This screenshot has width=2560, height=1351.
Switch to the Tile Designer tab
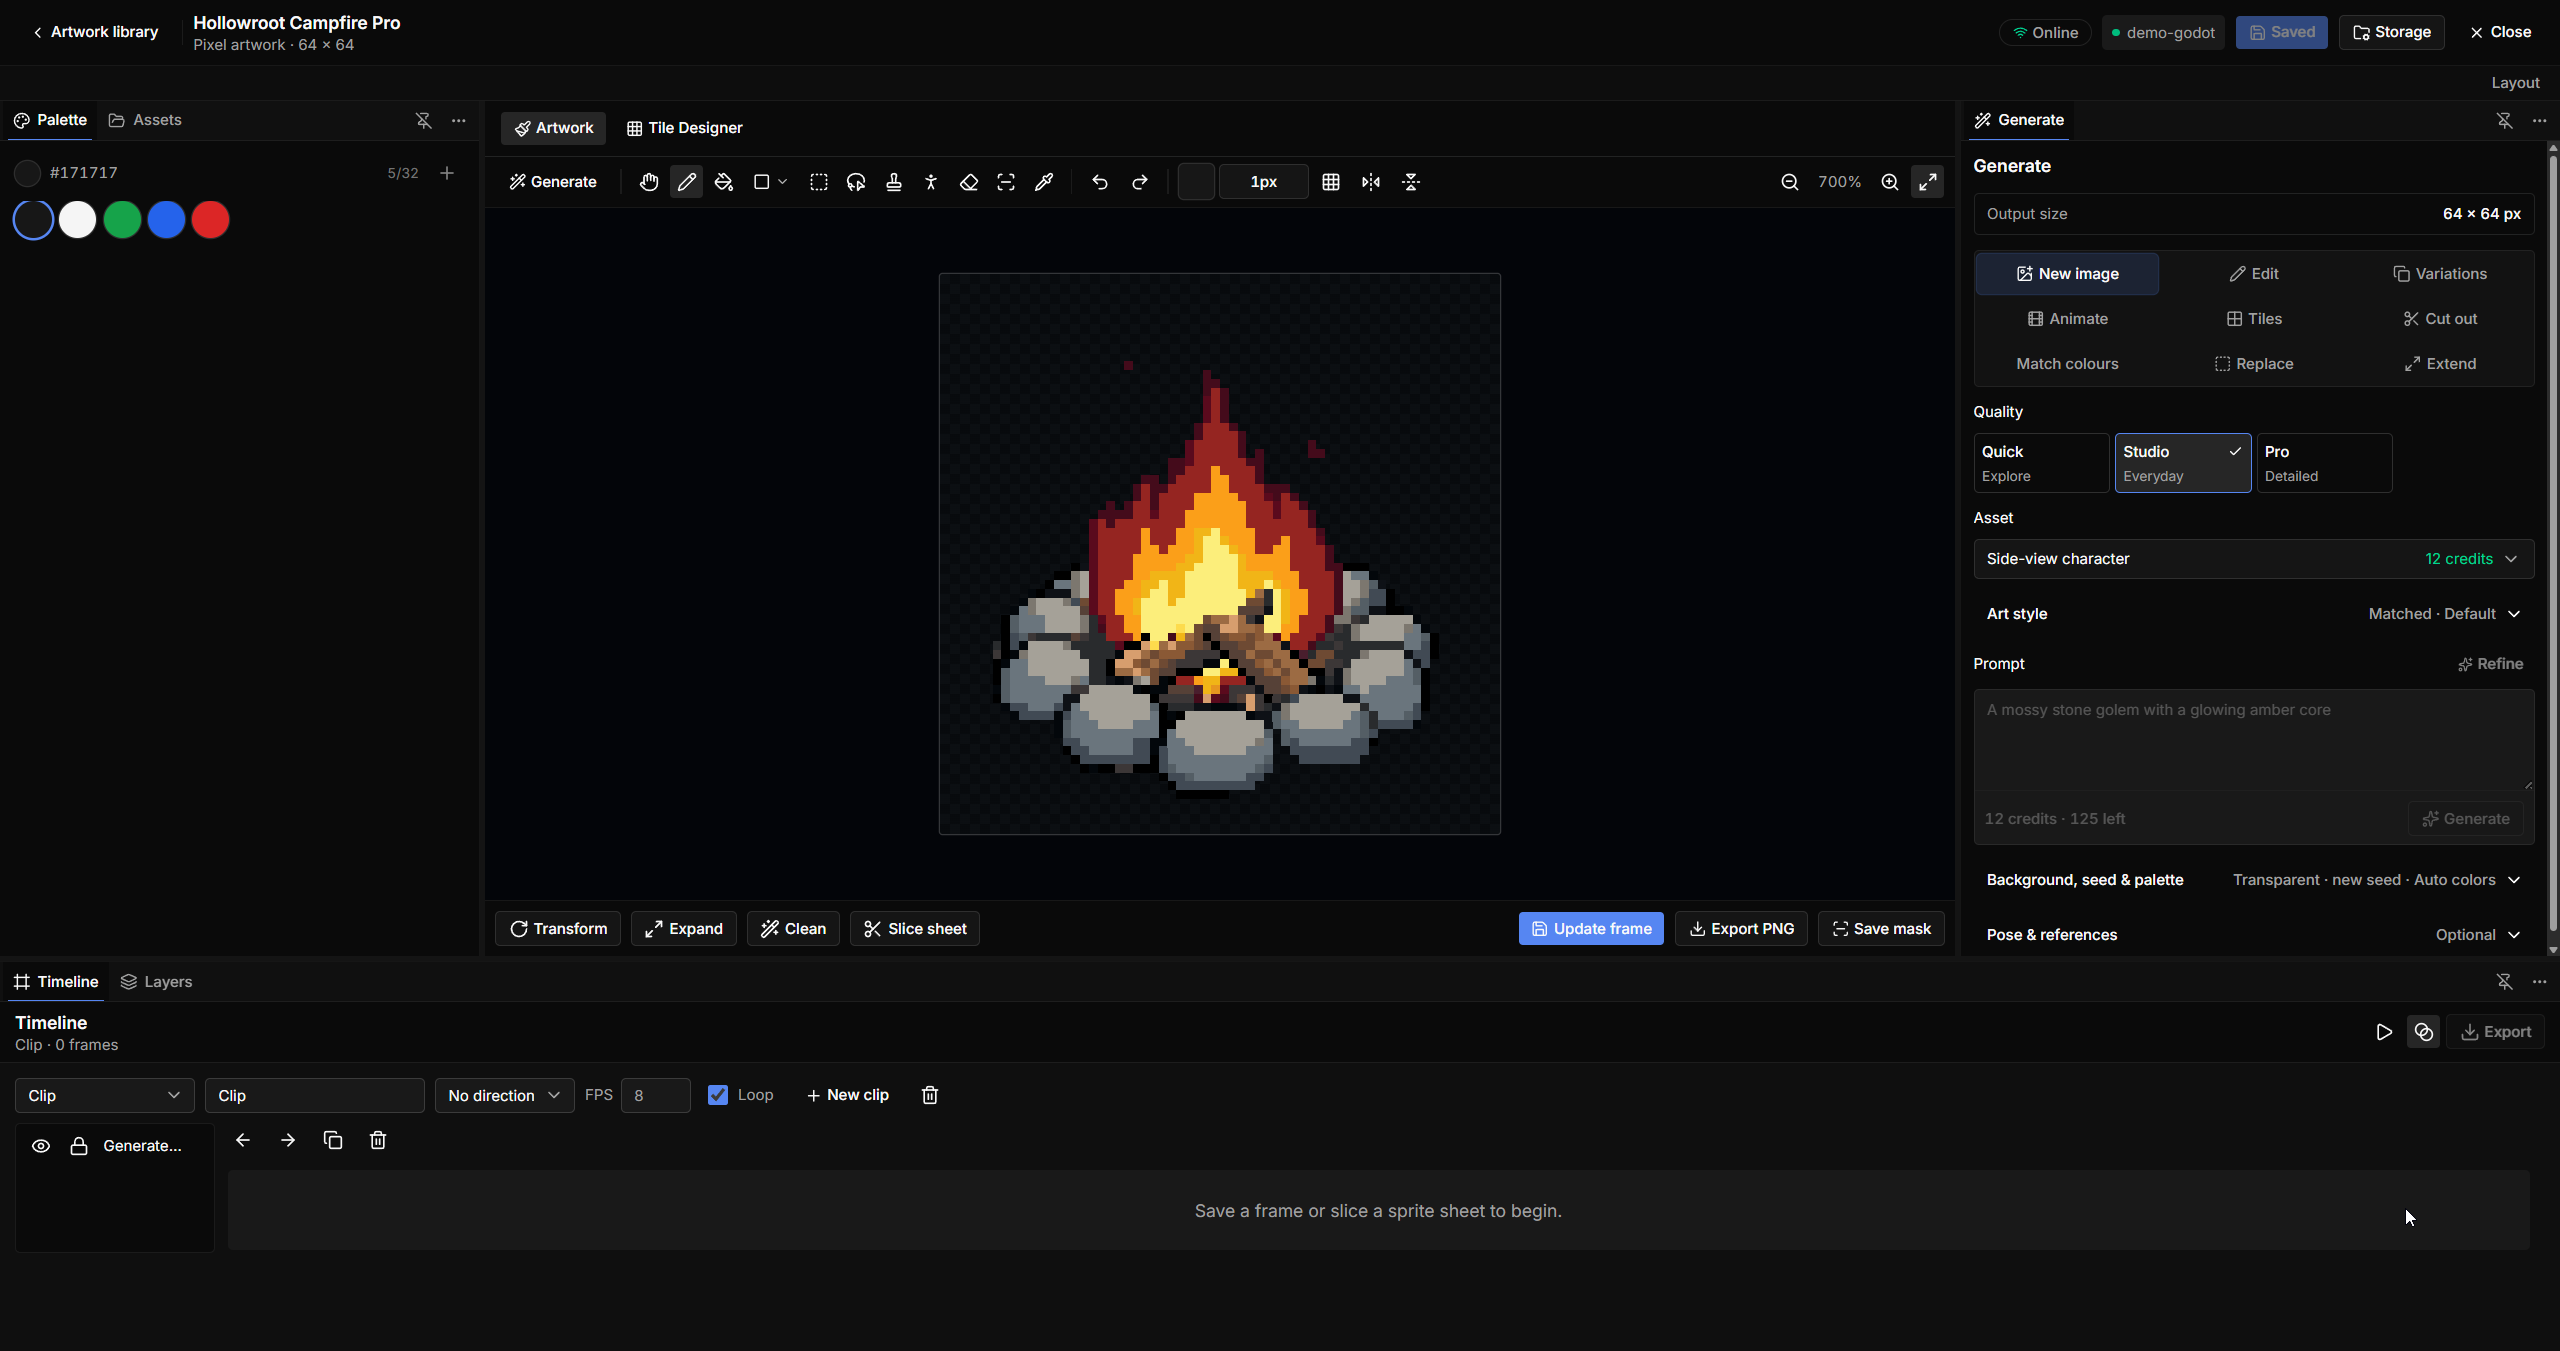click(x=685, y=128)
